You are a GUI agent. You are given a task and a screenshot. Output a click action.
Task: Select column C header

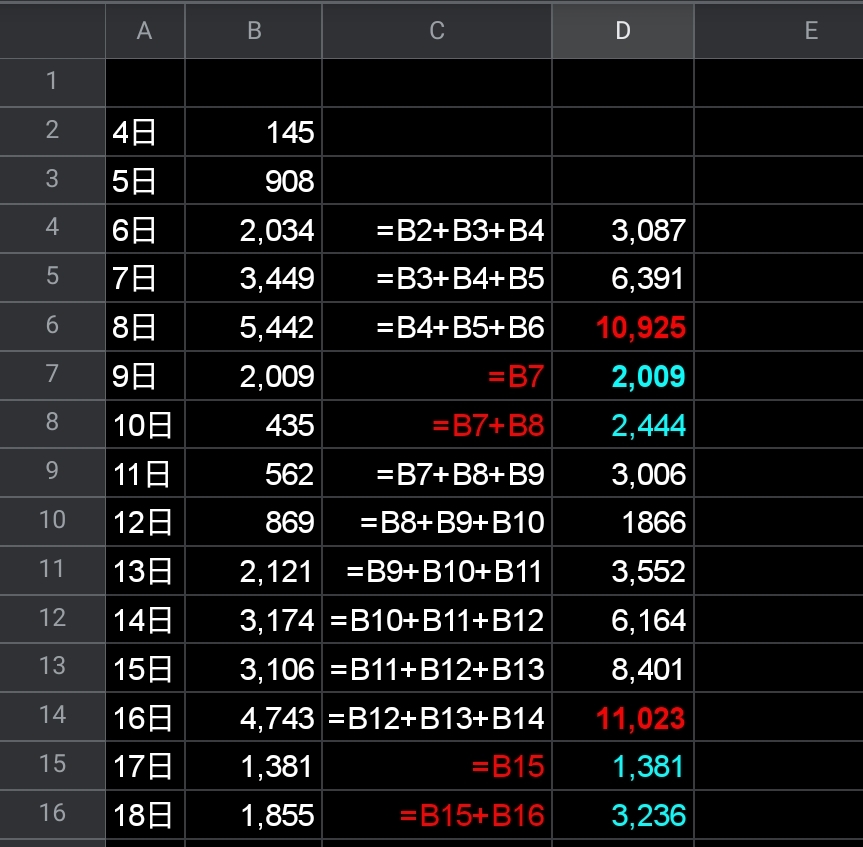click(x=436, y=31)
